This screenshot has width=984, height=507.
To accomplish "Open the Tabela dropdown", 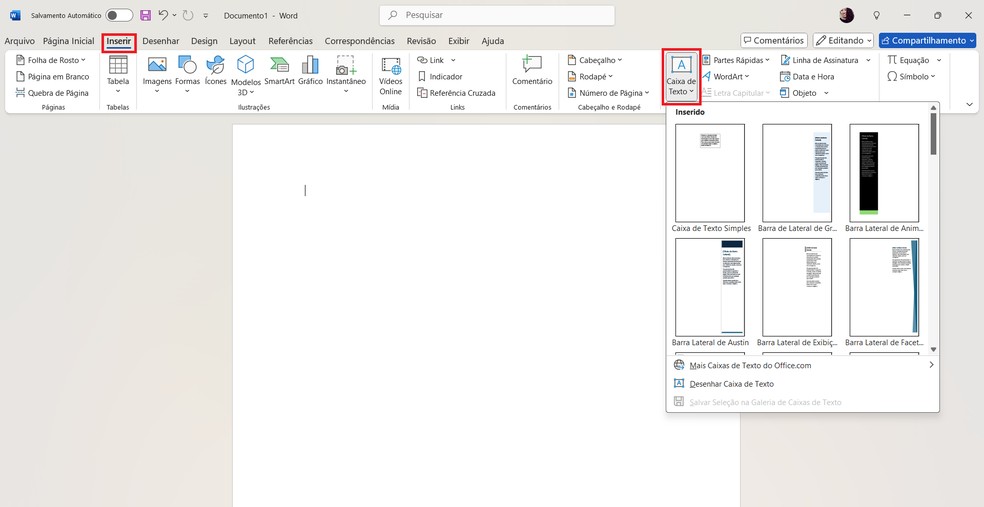I will tap(118, 75).
